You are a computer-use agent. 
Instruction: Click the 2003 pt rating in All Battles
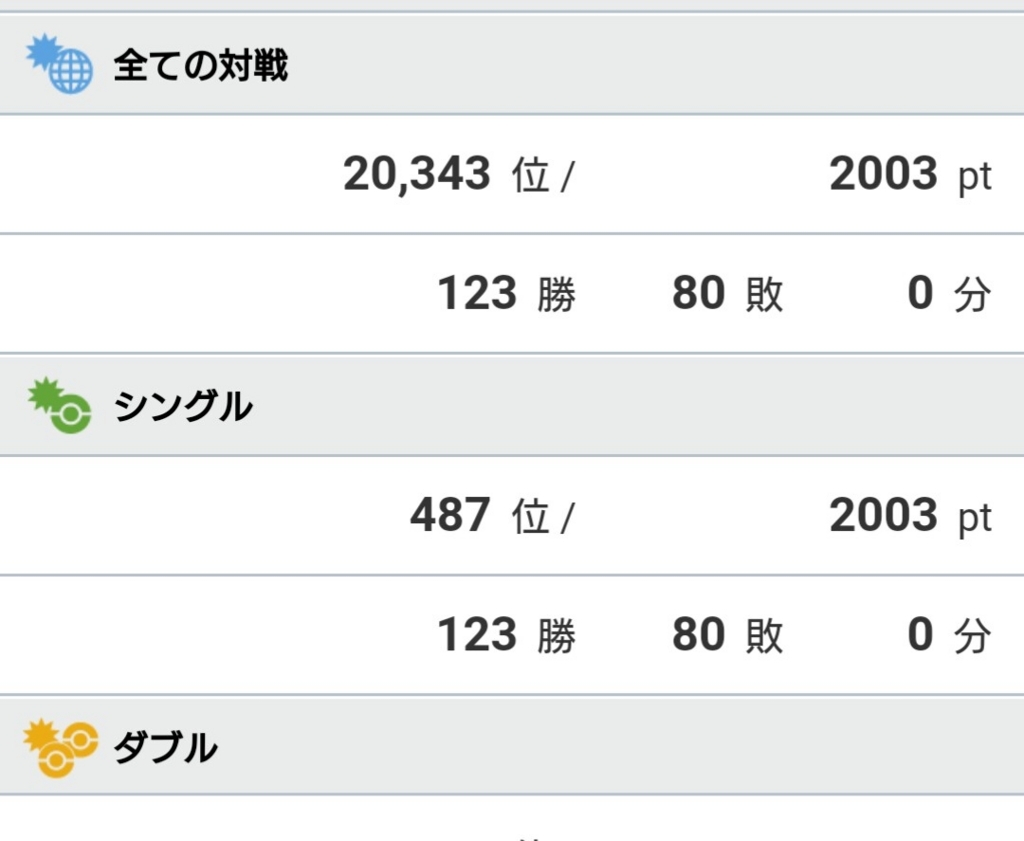(x=909, y=175)
